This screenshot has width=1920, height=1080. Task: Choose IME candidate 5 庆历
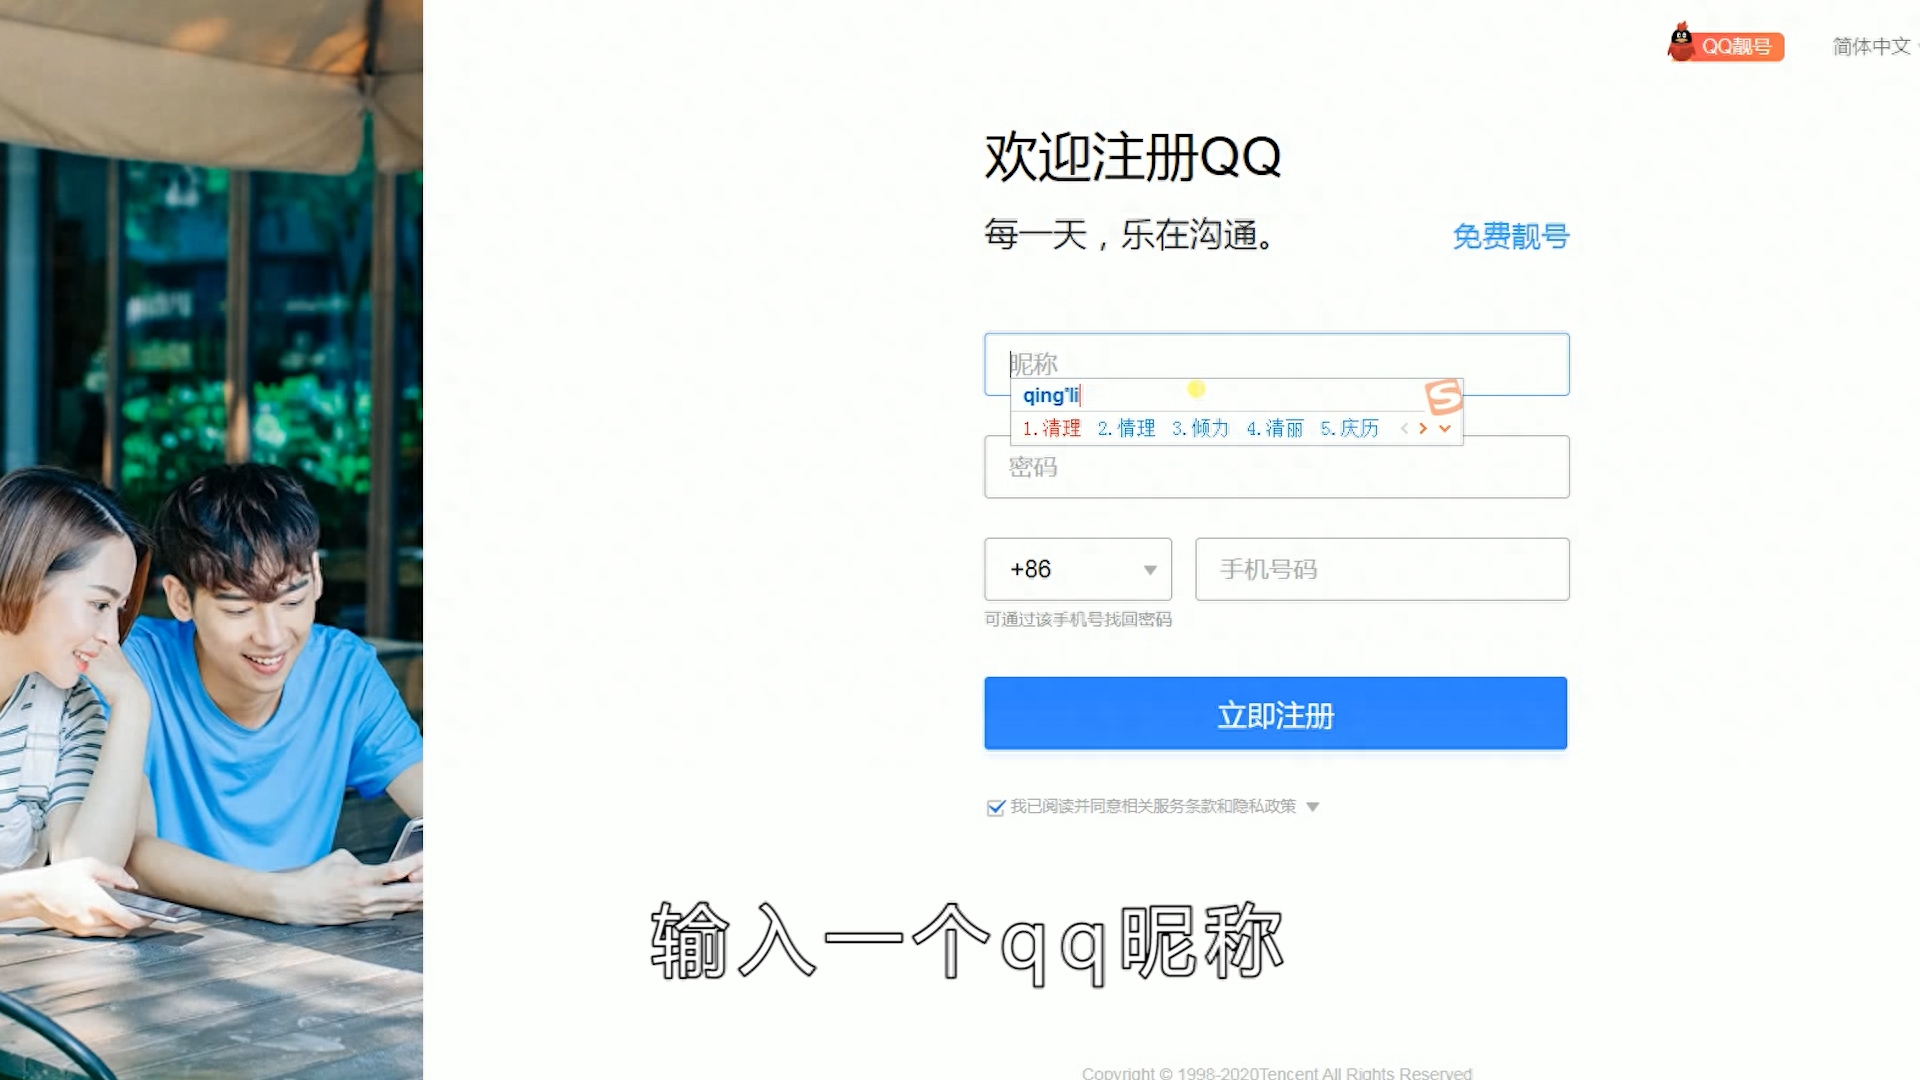tap(1349, 428)
